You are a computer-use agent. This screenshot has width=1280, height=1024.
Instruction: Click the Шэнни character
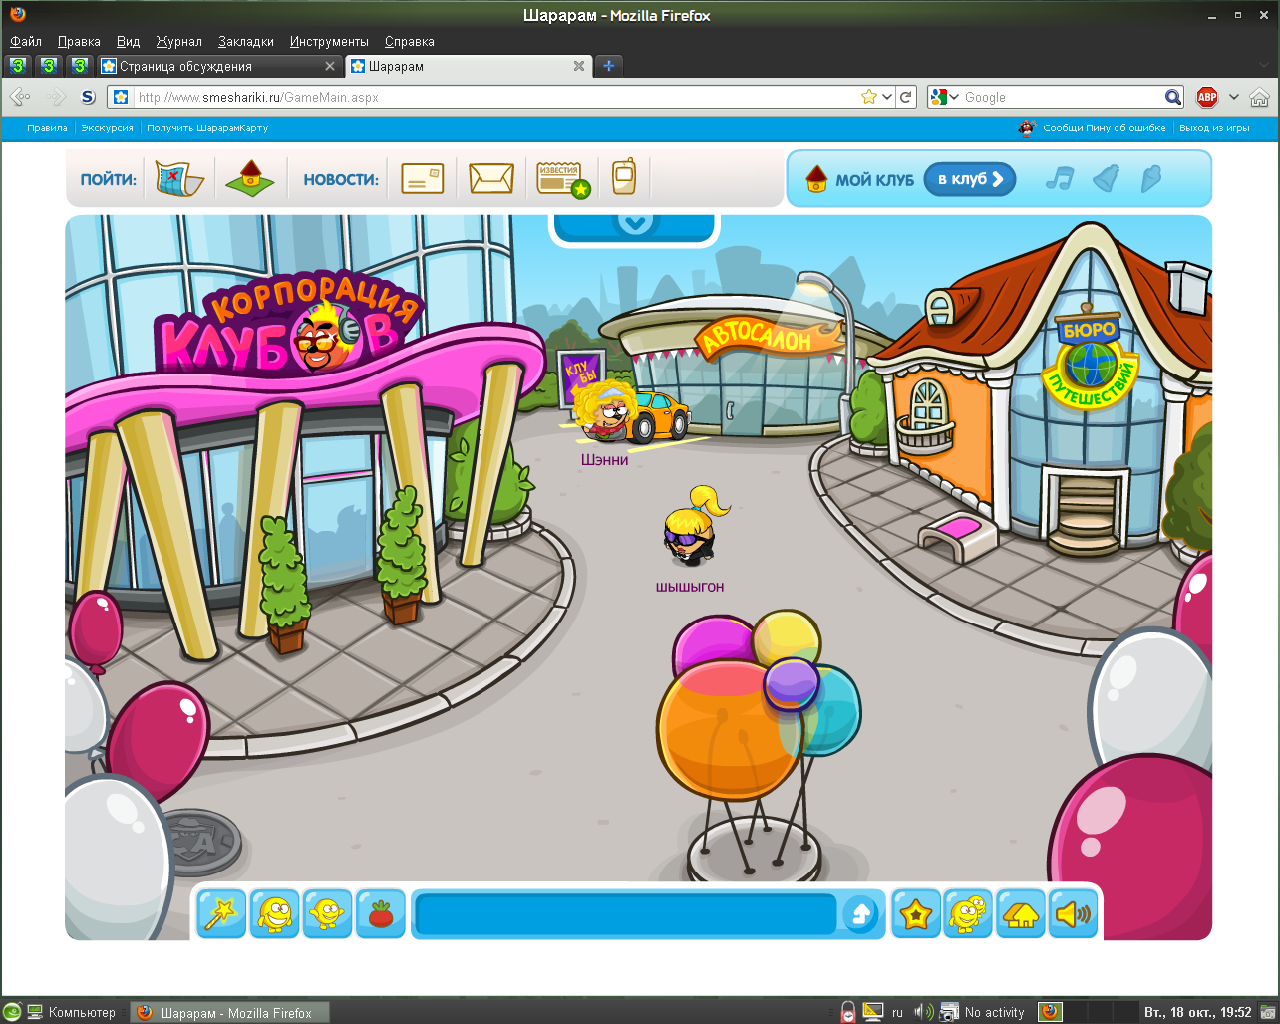pyautogui.click(x=606, y=411)
